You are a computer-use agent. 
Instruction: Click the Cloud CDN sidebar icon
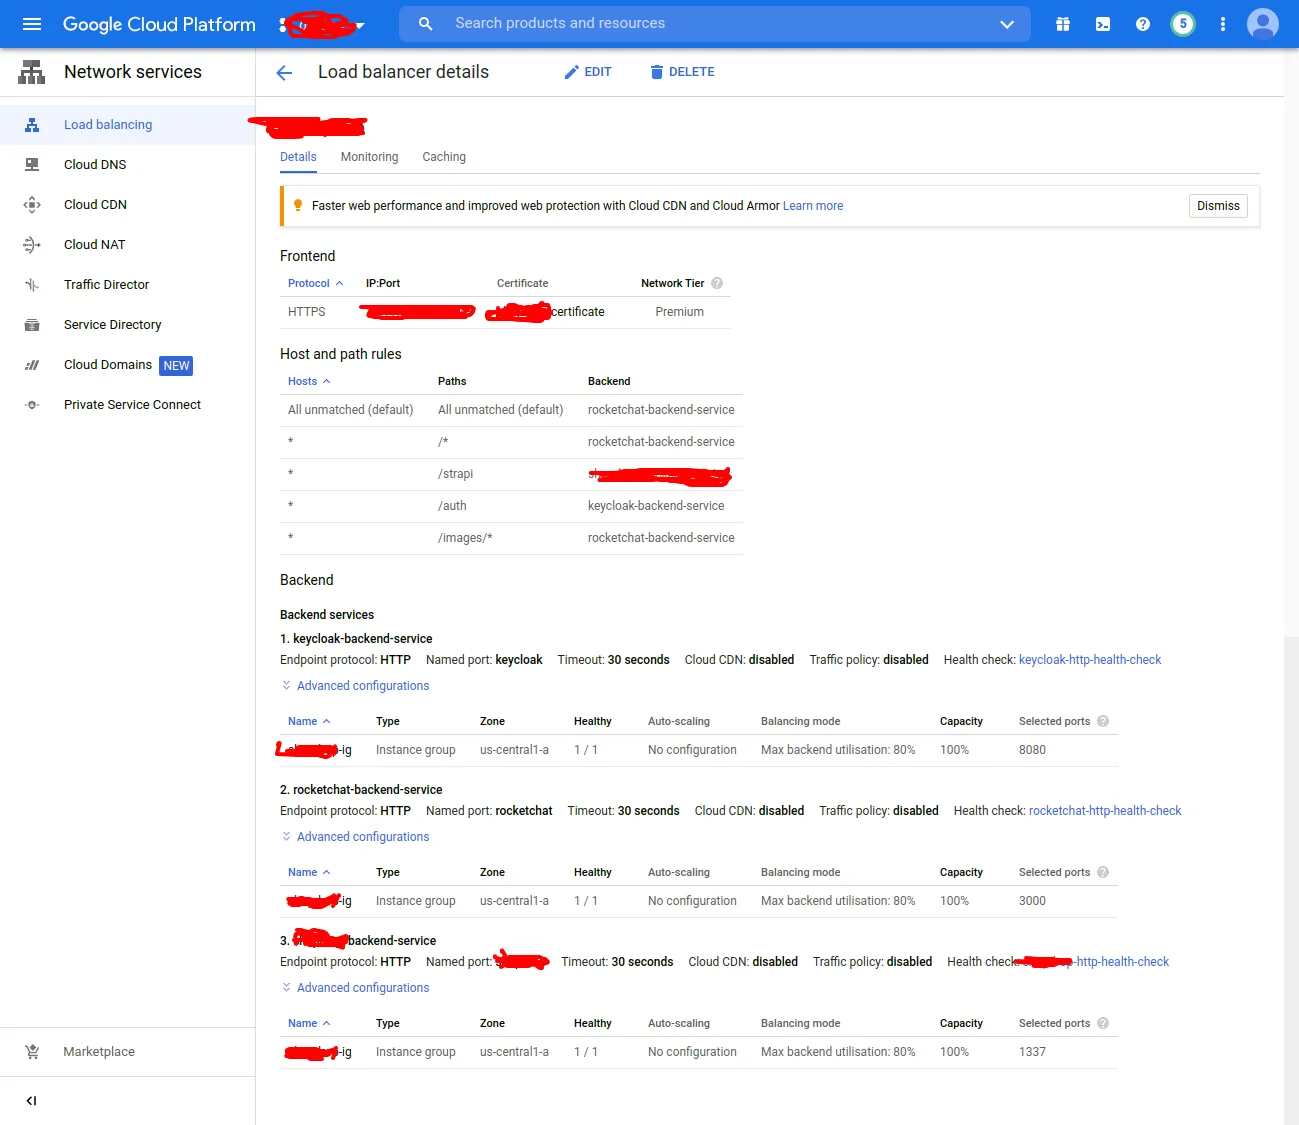point(32,205)
